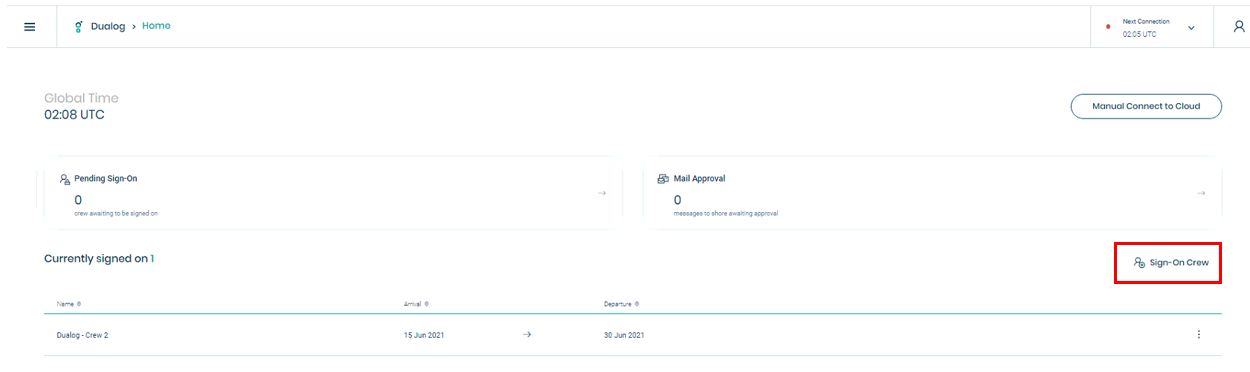Image resolution: width=1250 pixels, height=372 pixels.
Task: Click arrow between arrival and departure dates
Action: 527,335
